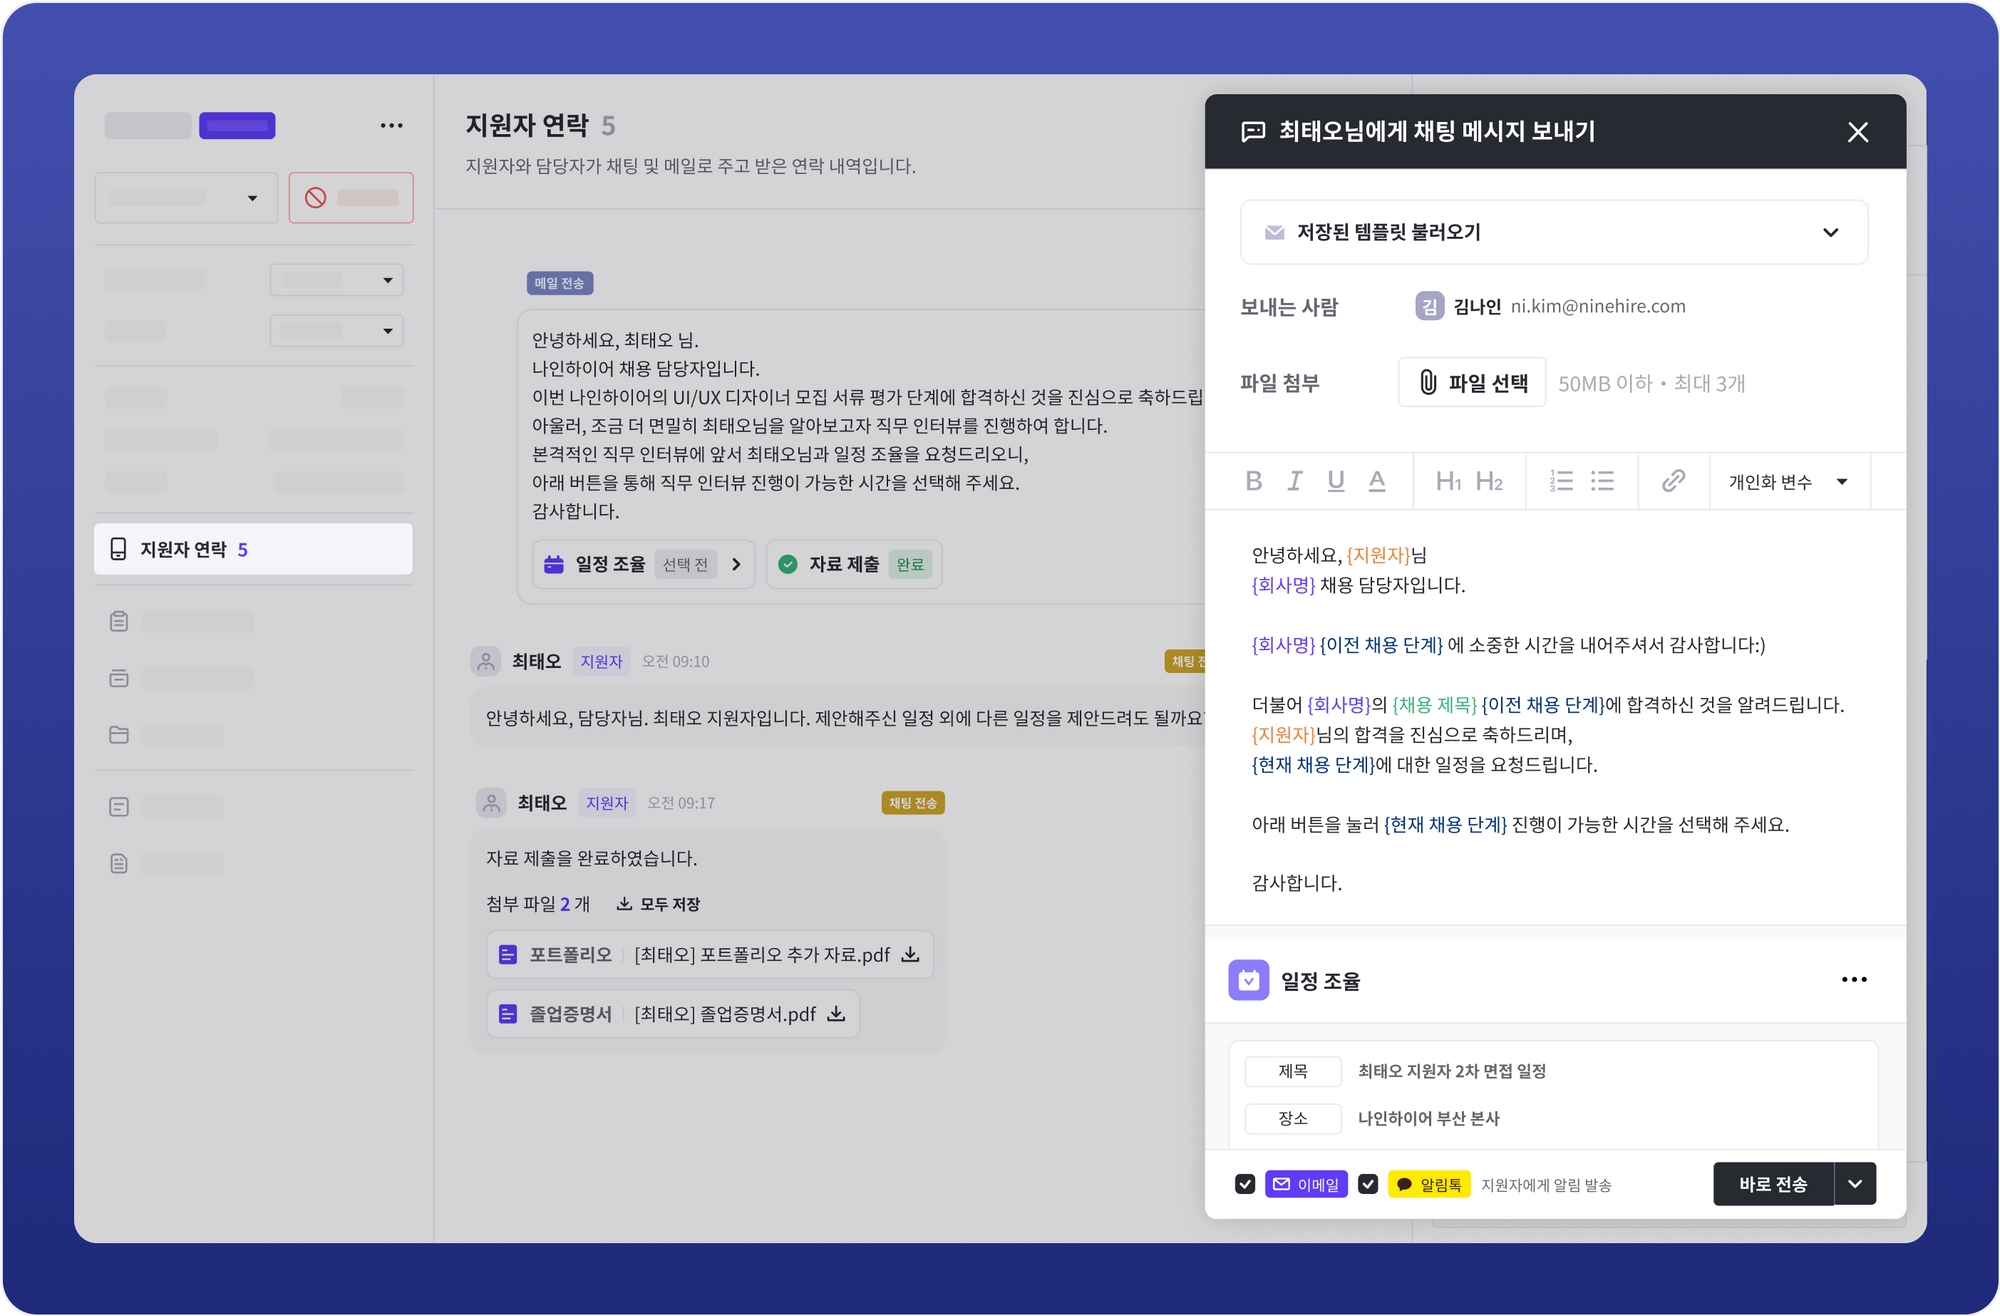Click the 제목 field with 2차 면접 일정

click(1451, 1071)
